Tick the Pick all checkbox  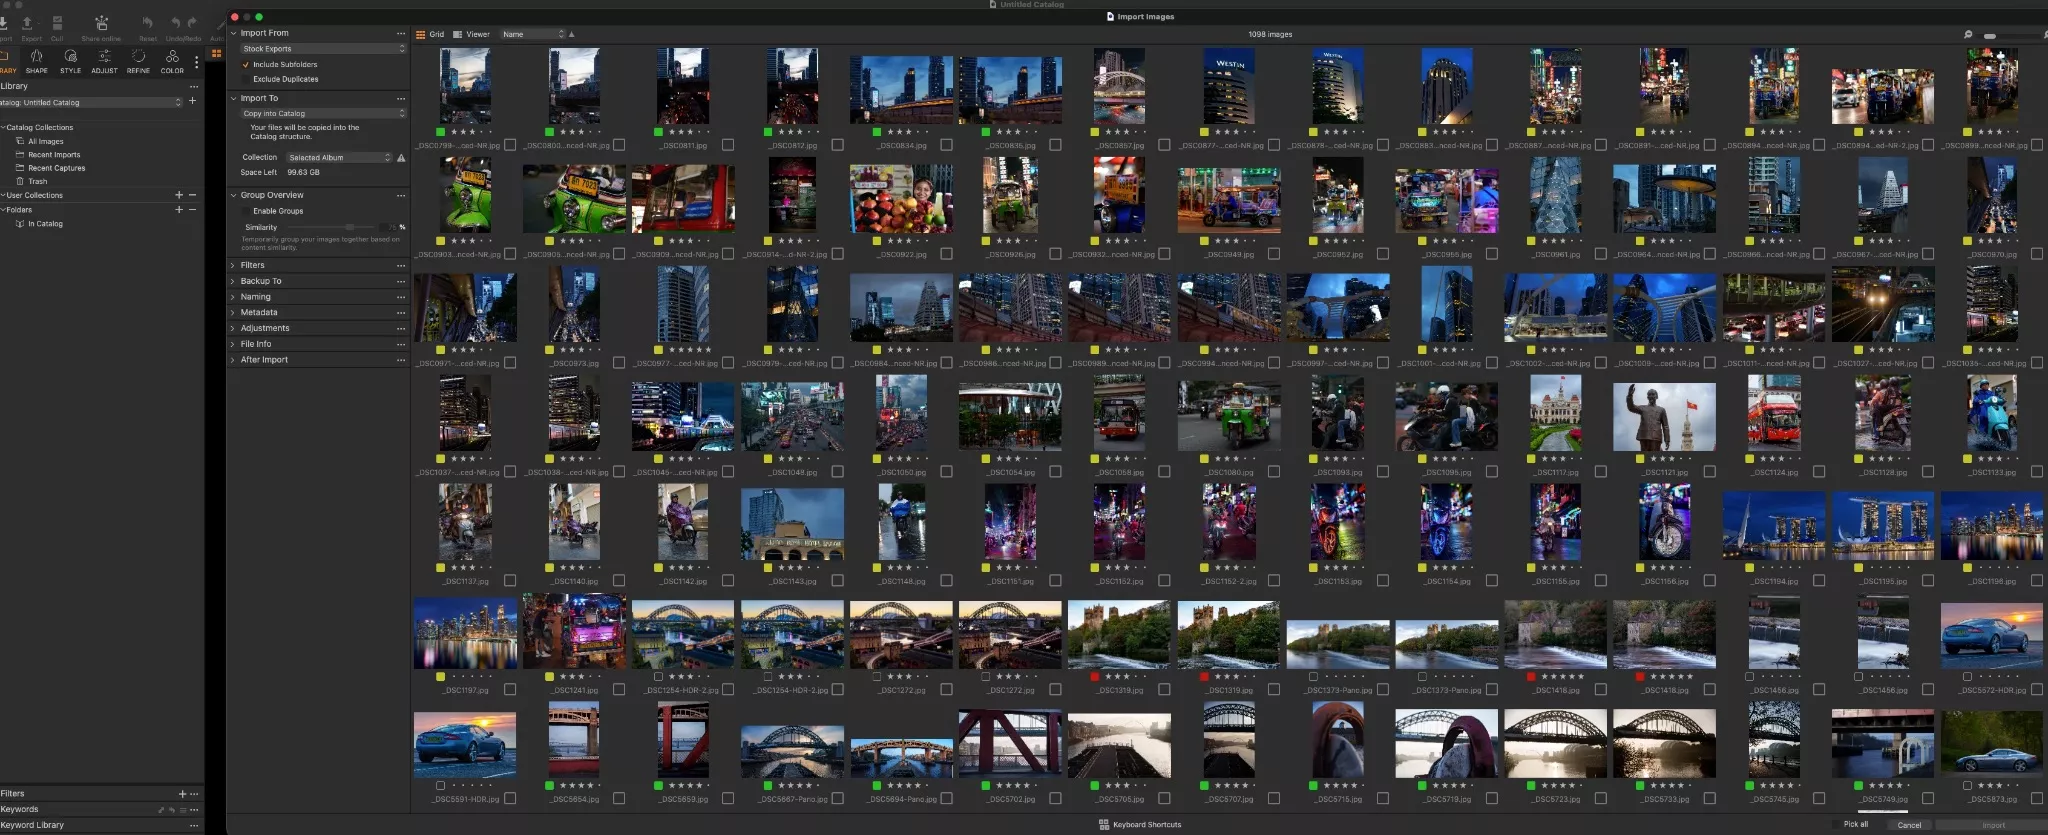point(1836,825)
